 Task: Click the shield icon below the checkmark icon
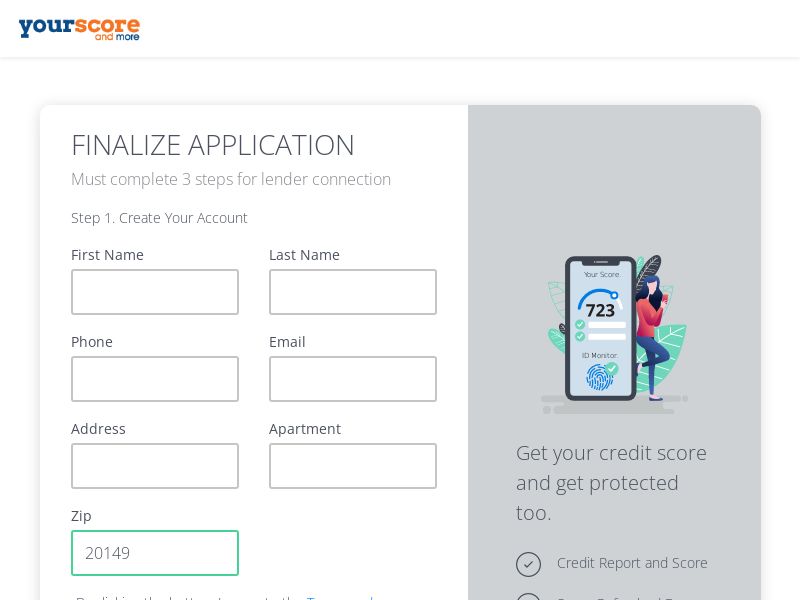click(529, 598)
